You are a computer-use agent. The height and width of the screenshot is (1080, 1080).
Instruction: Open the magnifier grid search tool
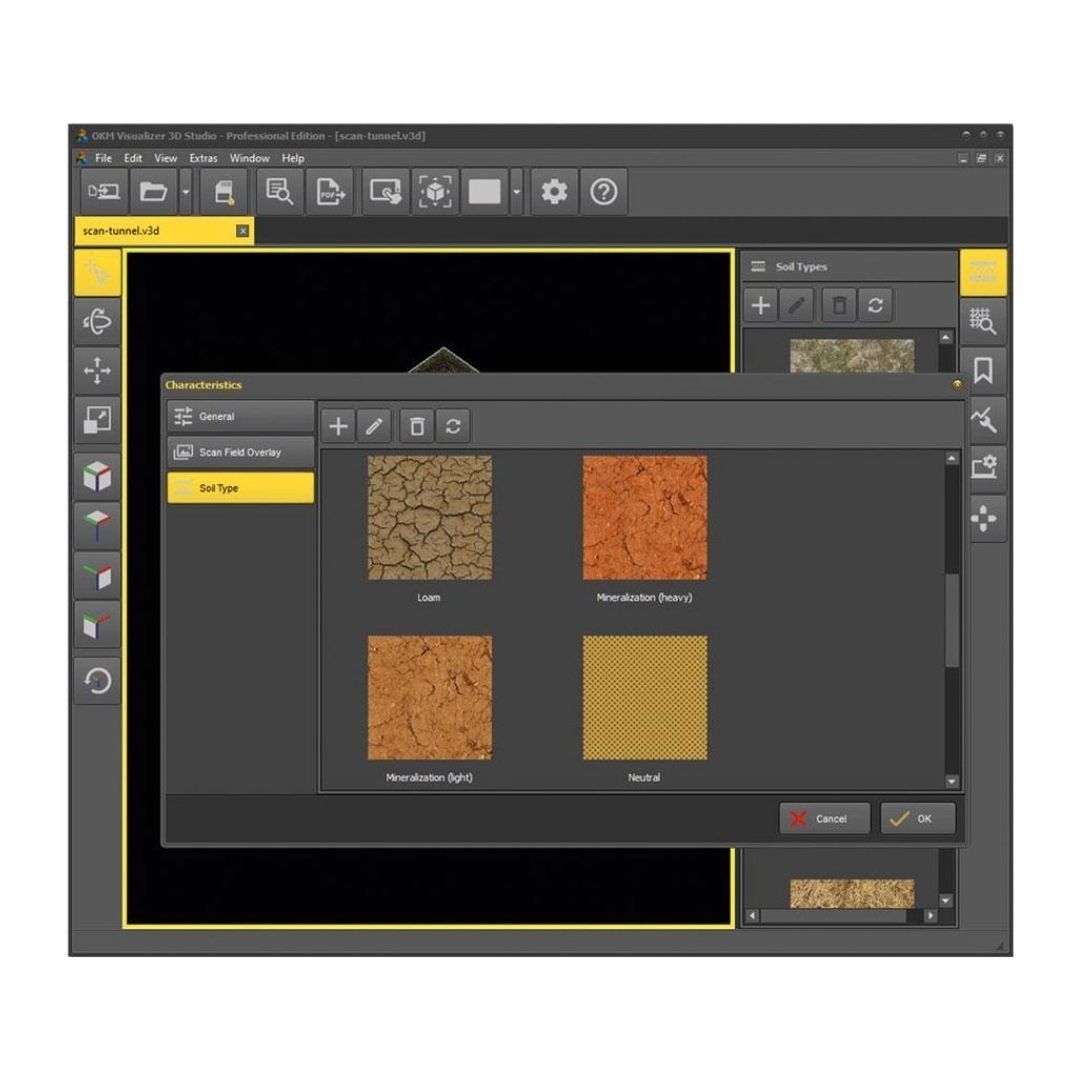coord(984,322)
